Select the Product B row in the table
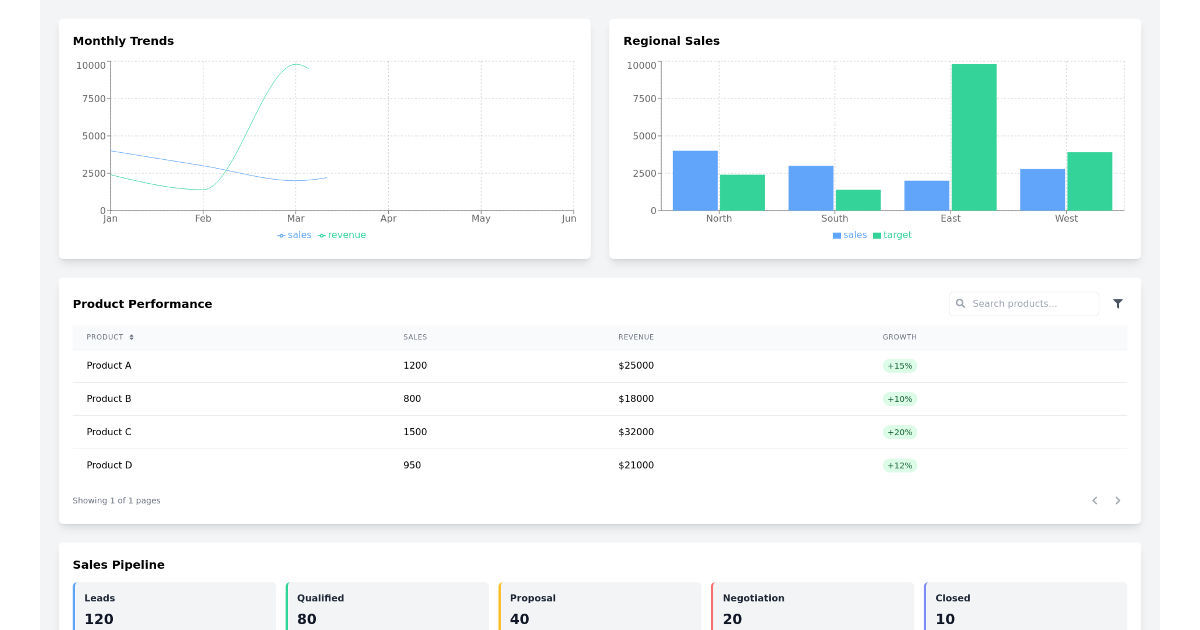Screen dimensions: 1200x630 pos(400,398)
